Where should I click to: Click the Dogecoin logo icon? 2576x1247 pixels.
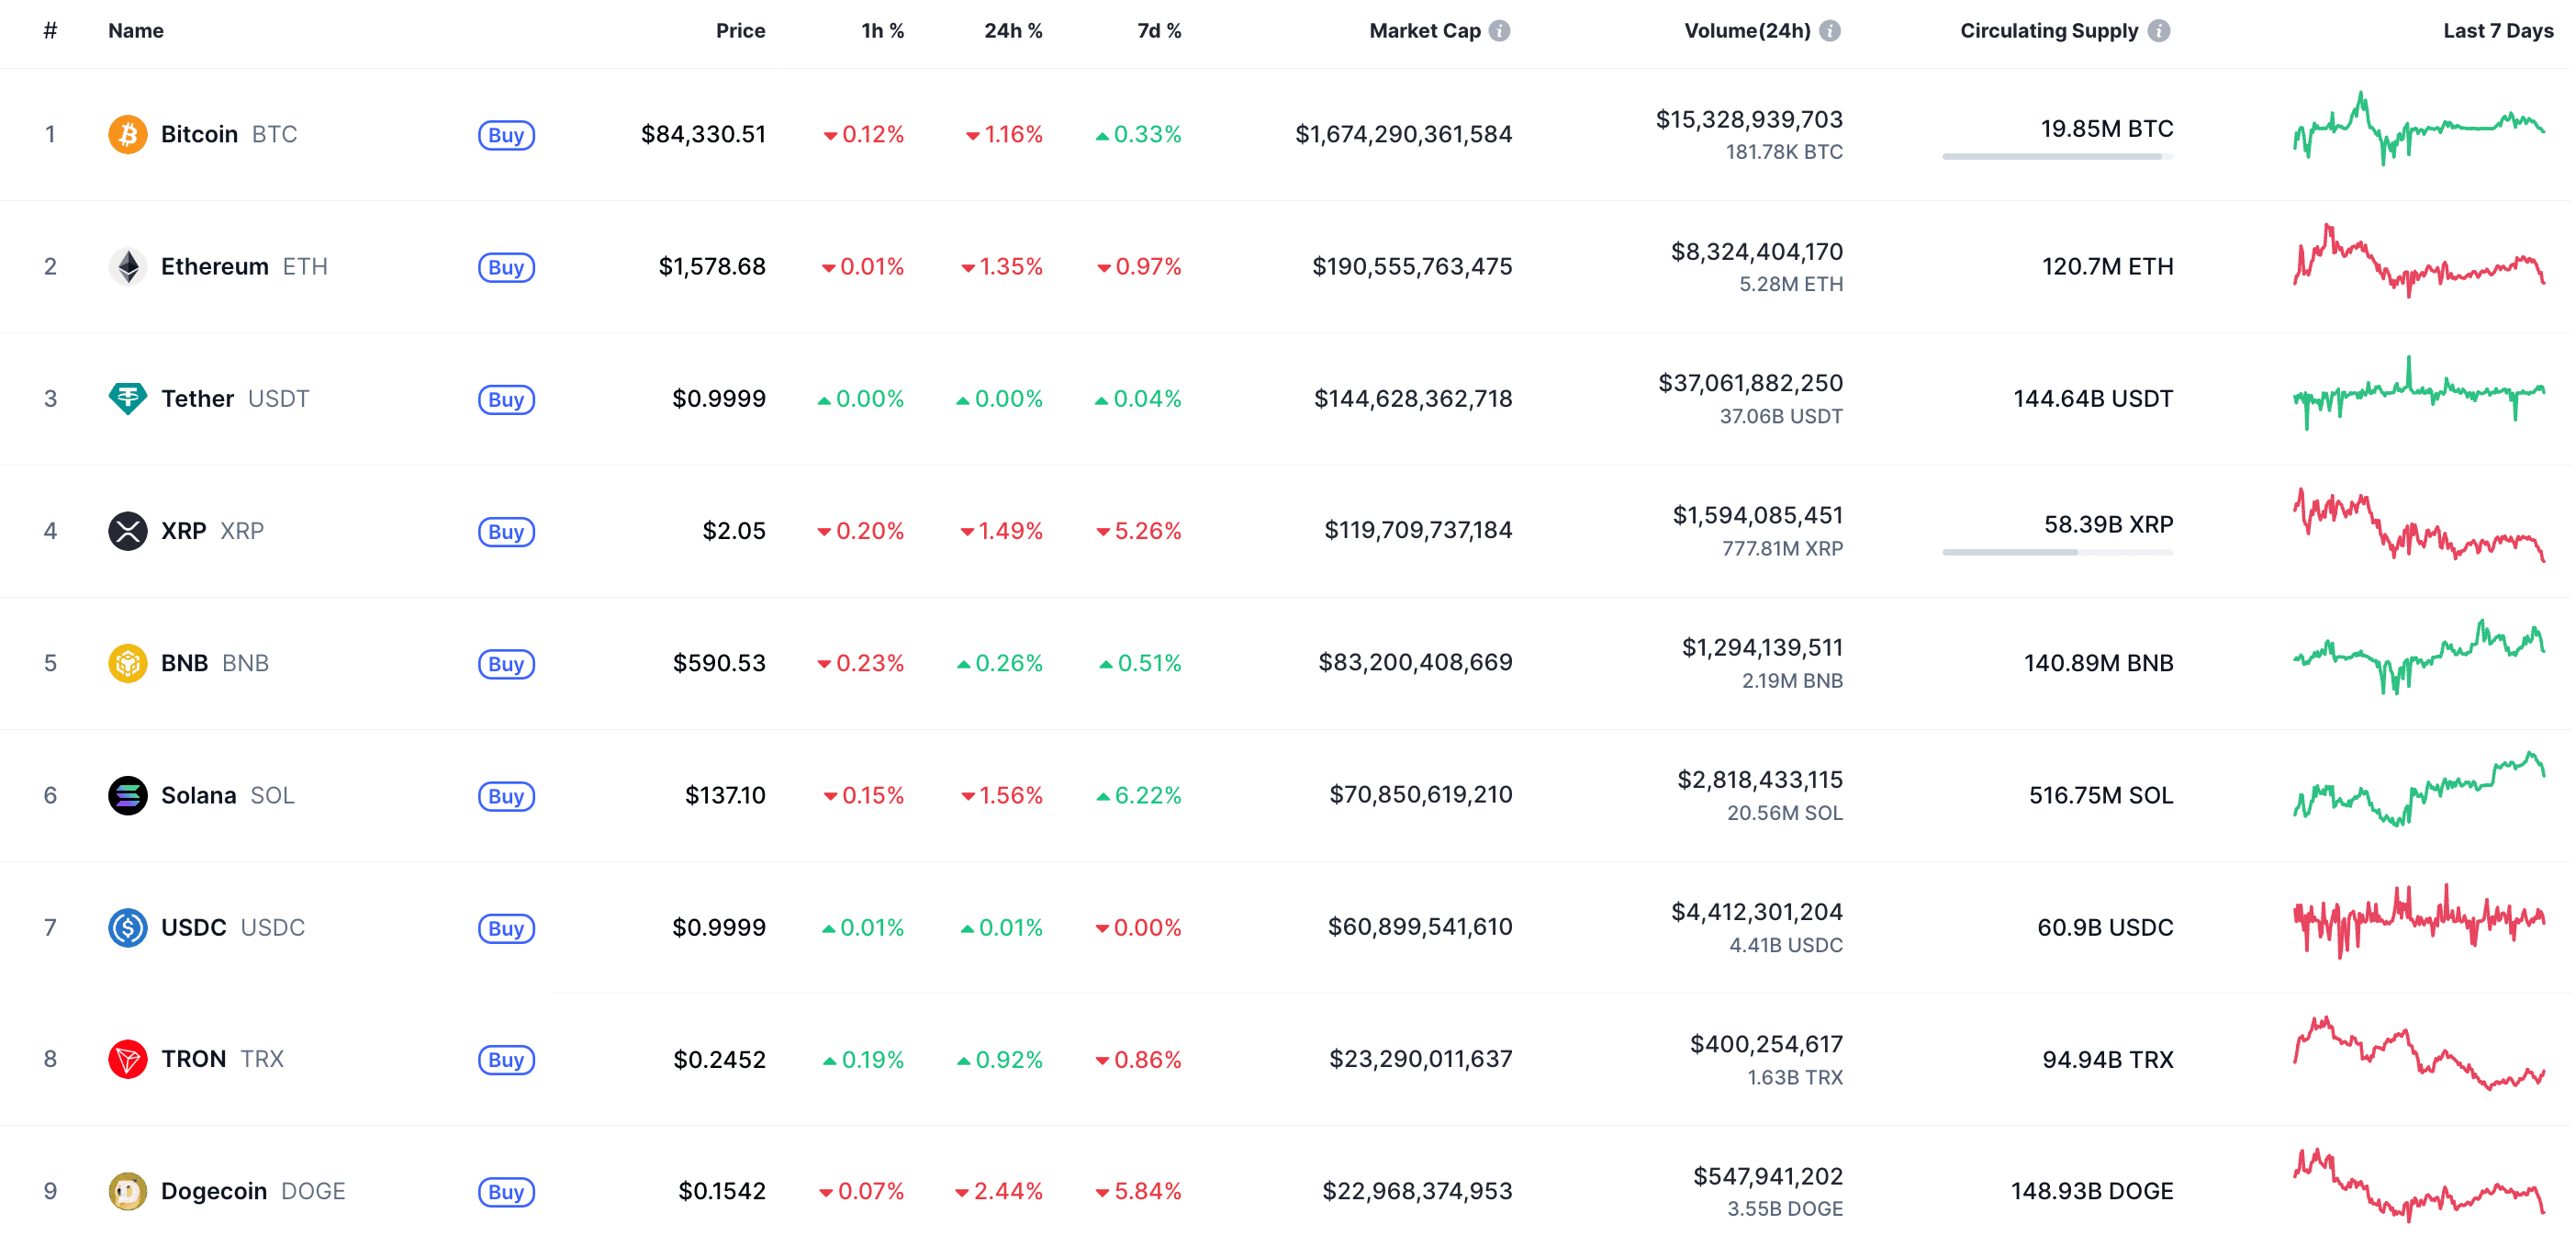(127, 1191)
